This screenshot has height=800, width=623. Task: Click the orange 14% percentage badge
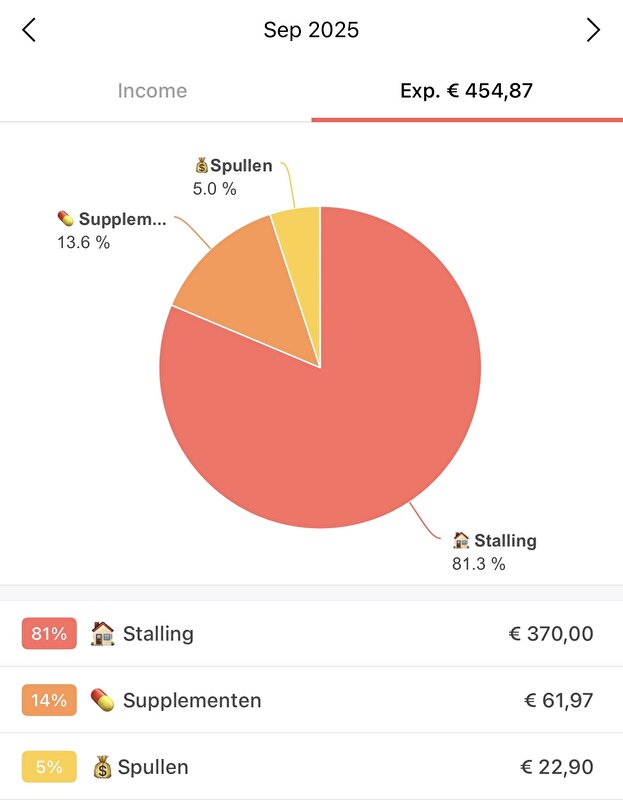click(x=49, y=700)
